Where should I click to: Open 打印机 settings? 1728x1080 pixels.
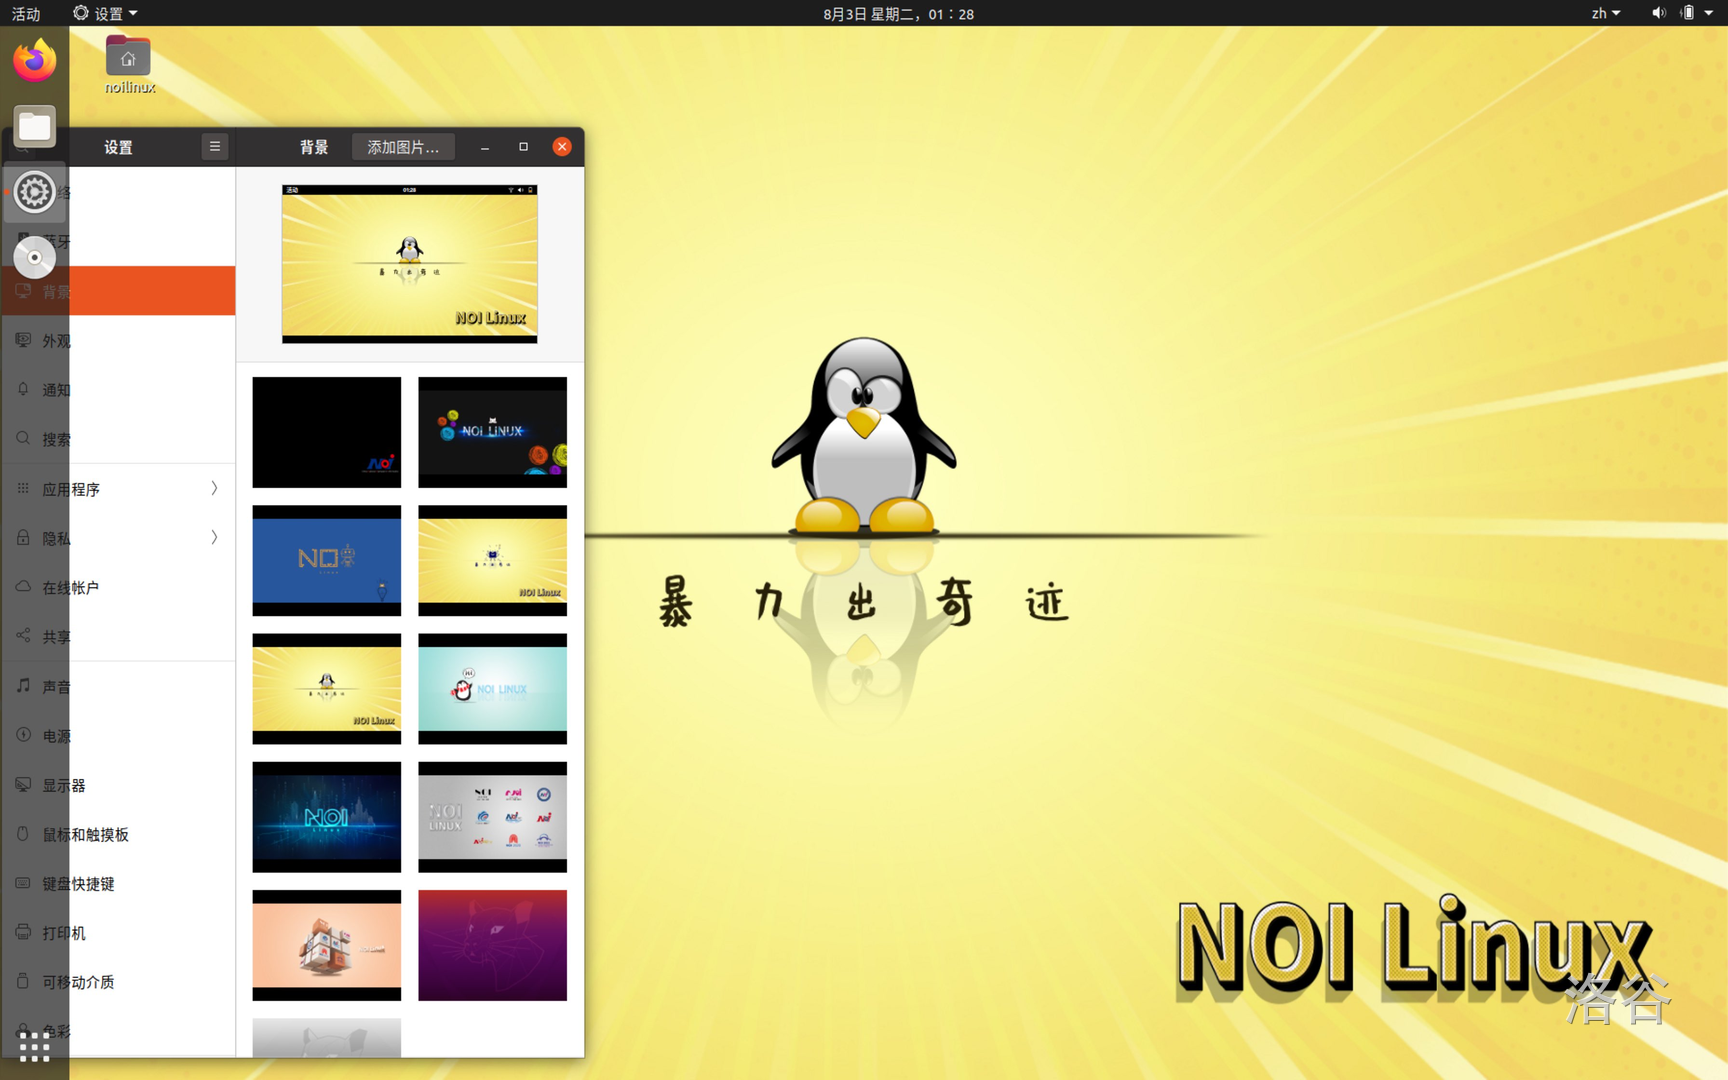point(118,932)
